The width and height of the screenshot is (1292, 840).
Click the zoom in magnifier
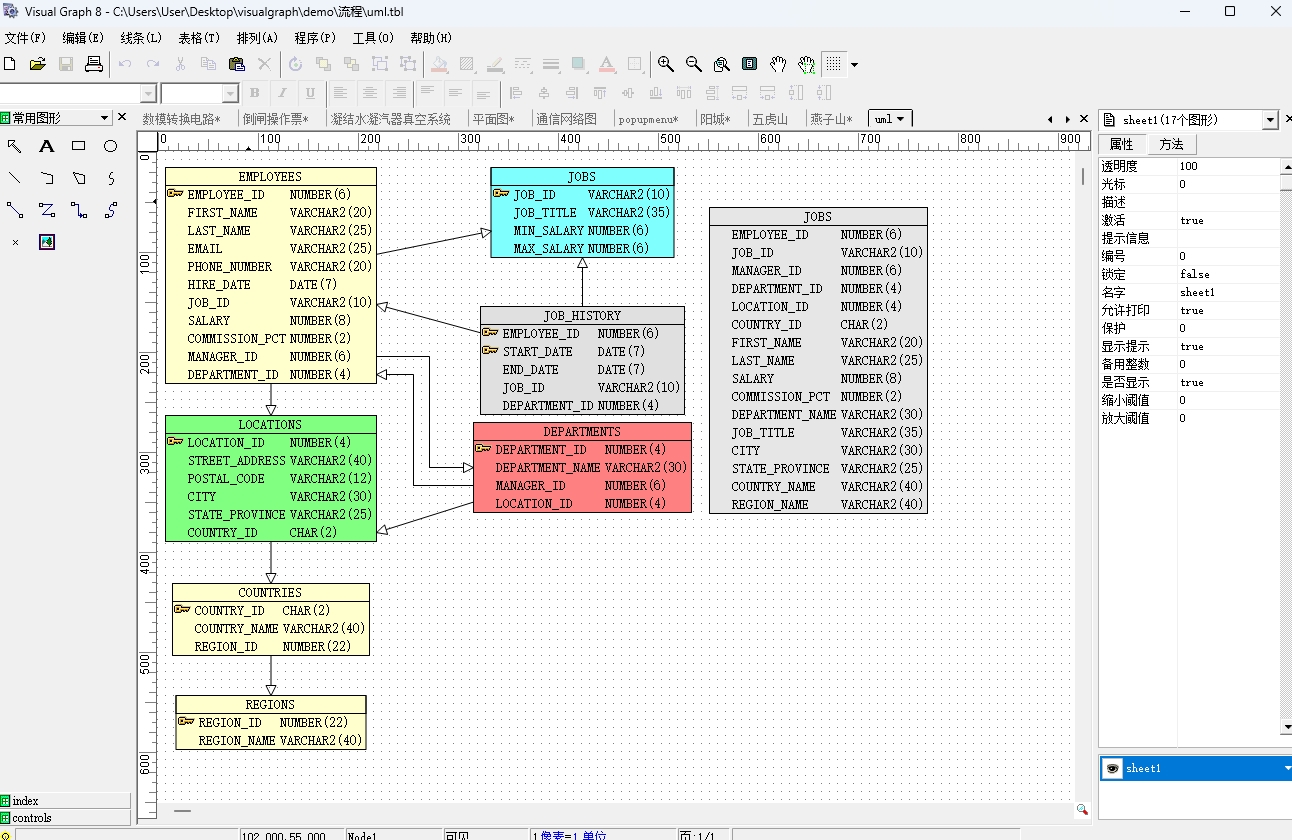666,64
